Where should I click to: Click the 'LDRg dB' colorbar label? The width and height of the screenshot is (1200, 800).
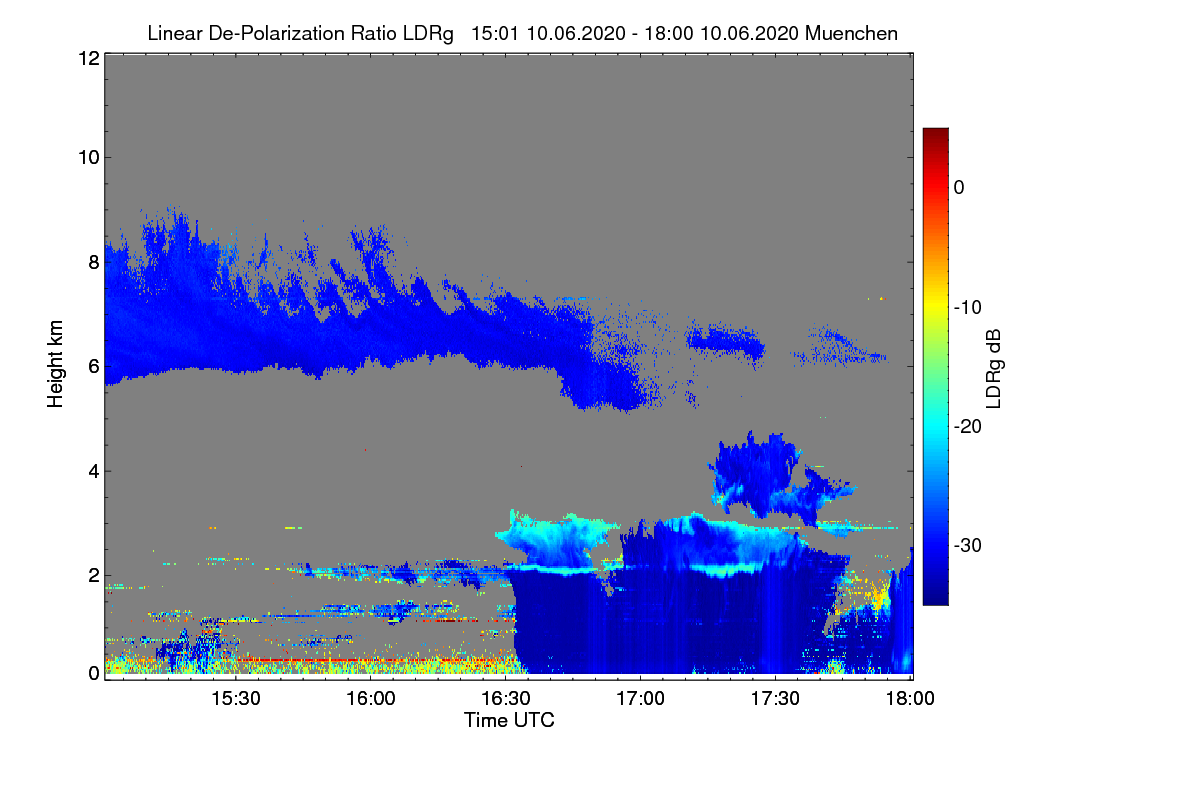(x=993, y=368)
